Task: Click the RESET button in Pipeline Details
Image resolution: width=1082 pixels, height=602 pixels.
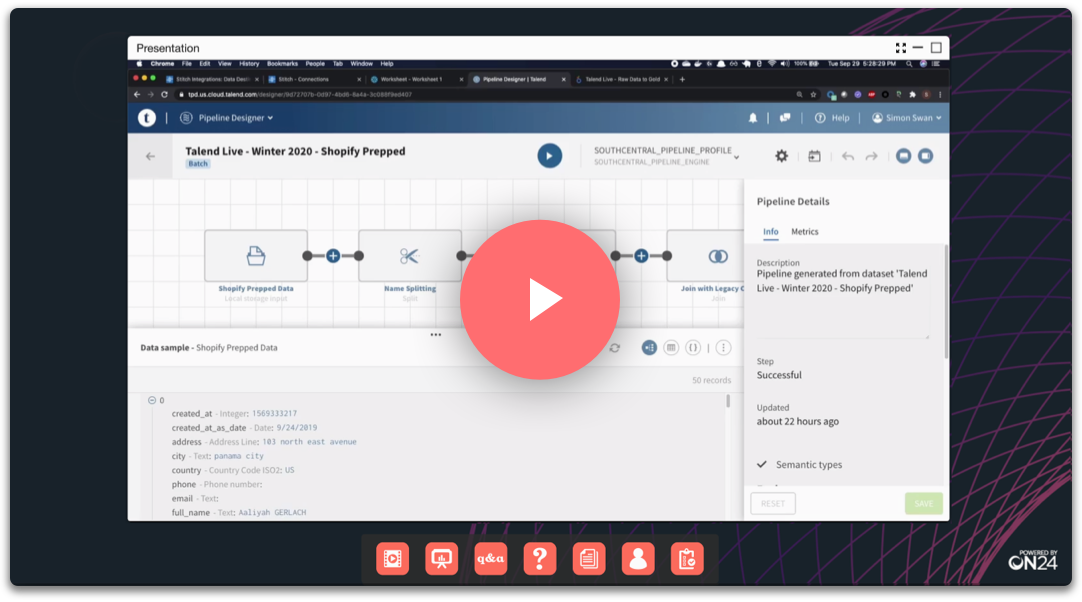Action: (x=773, y=503)
